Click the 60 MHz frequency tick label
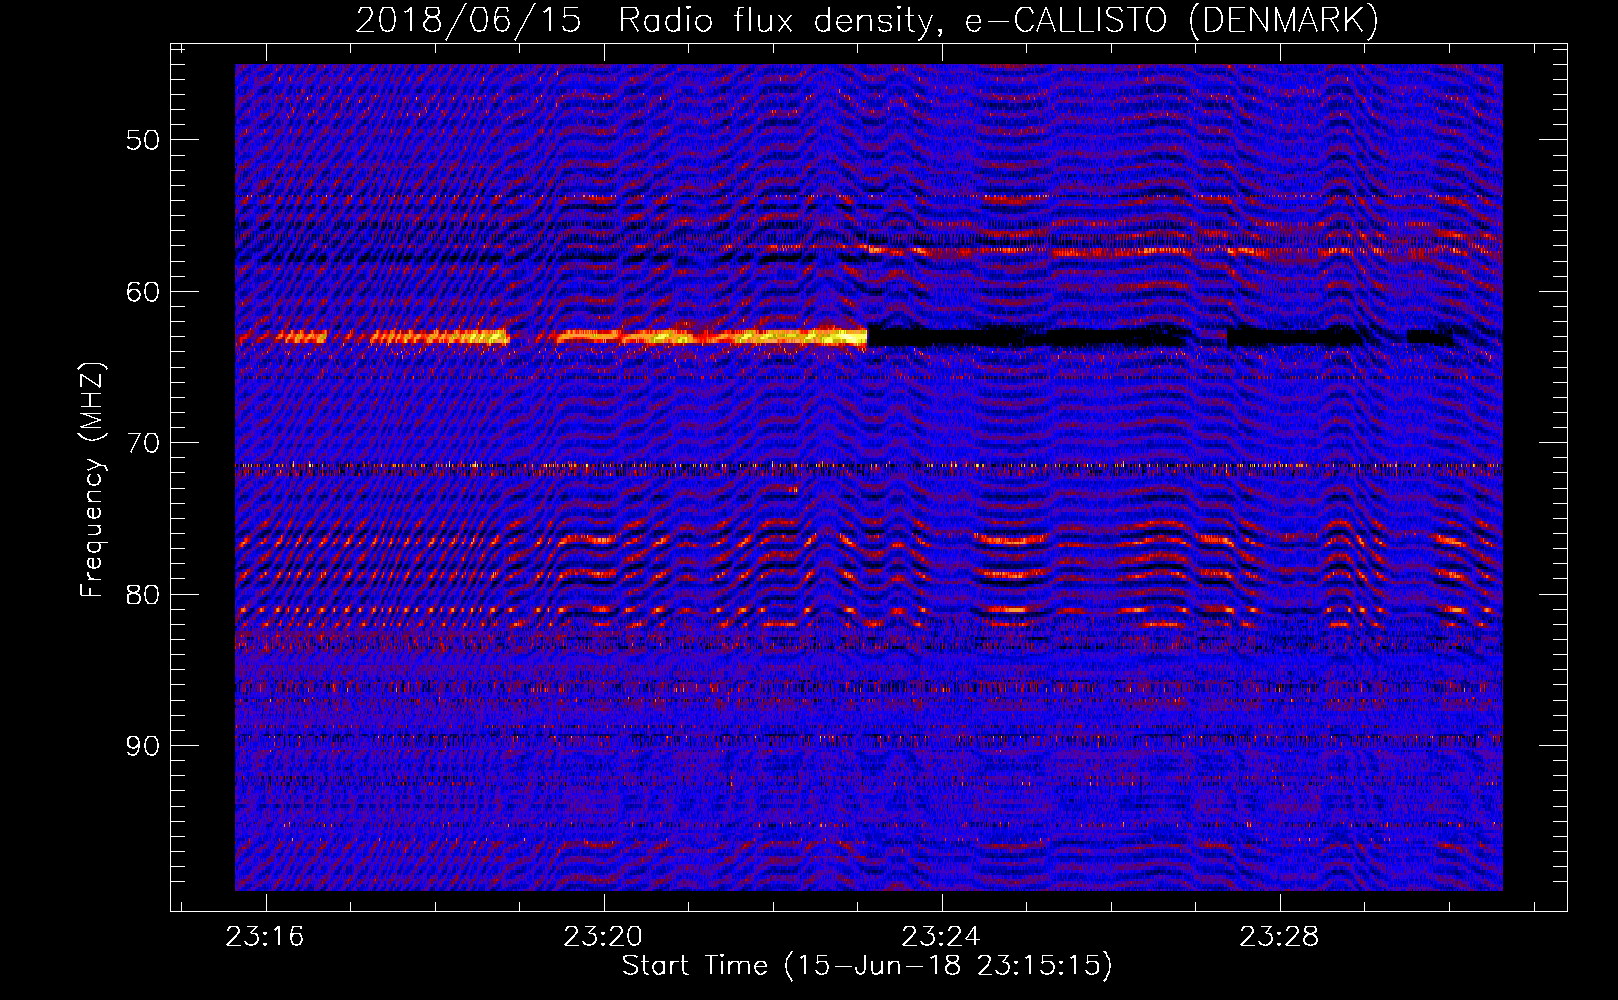The width and height of the screenshot is (1618, 1000). point(143,292)
